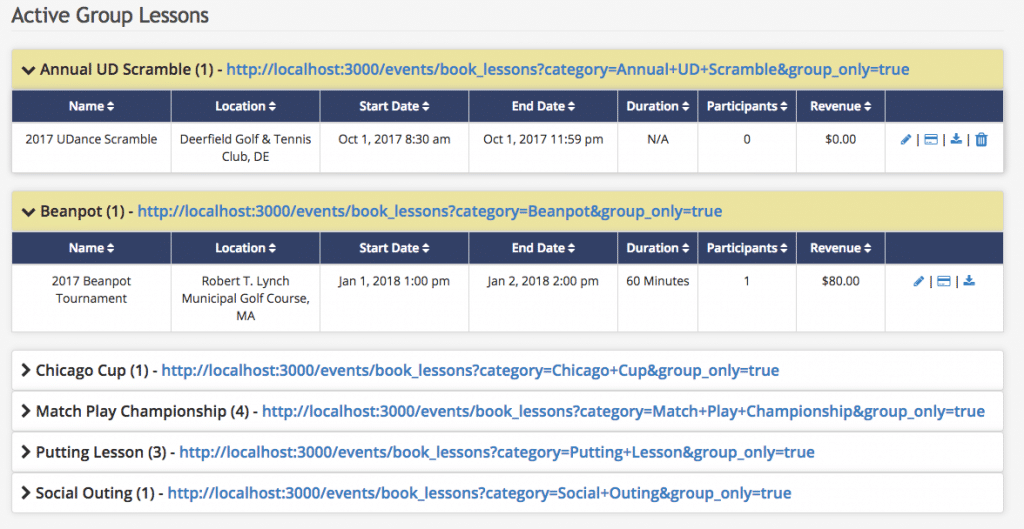Sort Beanpot table by End Date
Image resolution: width=1024 pixels, height=529 pixels.
point(543,248)
